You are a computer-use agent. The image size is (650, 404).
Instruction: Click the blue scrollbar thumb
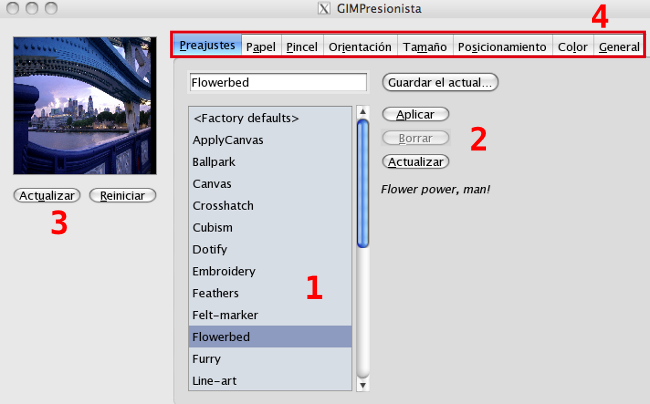click(363, 183)
